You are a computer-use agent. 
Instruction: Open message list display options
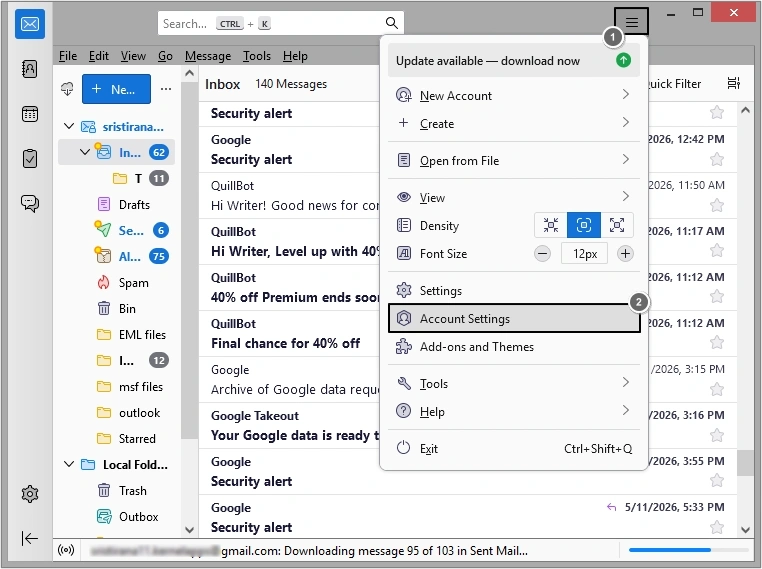[x=734, y=84]
